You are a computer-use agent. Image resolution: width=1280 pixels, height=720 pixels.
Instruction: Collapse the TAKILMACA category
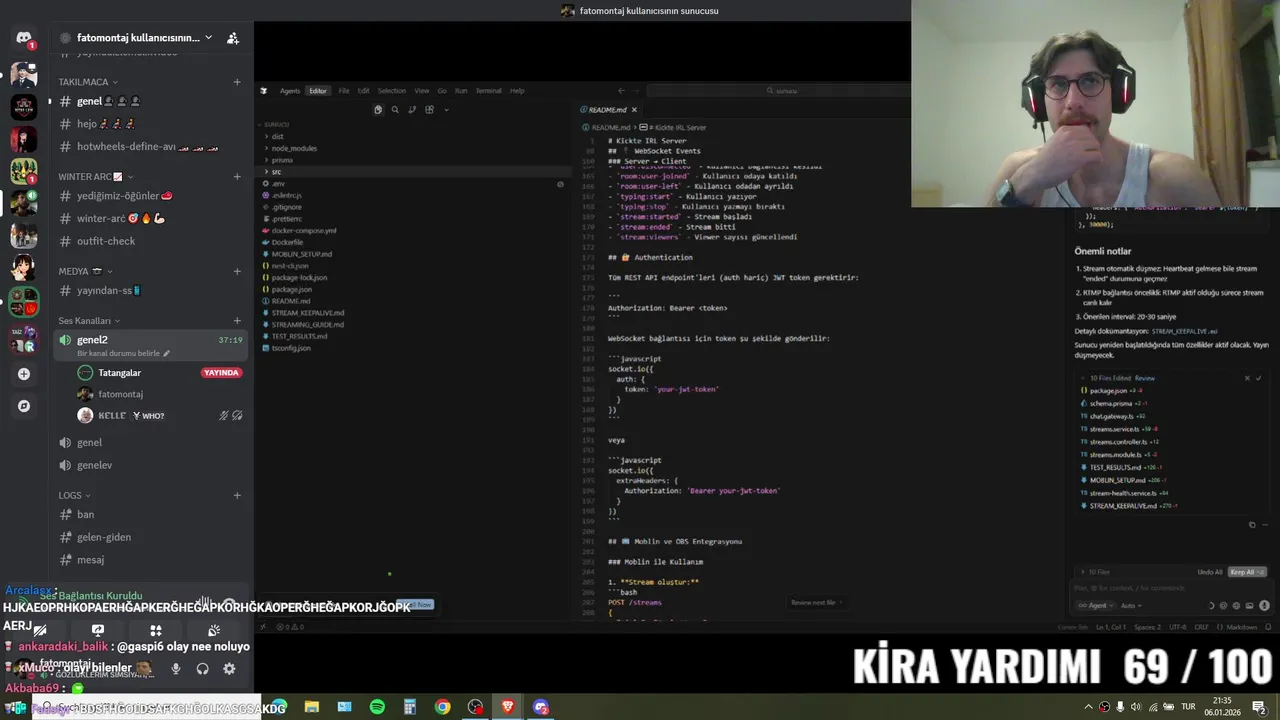tap(88, 82)
